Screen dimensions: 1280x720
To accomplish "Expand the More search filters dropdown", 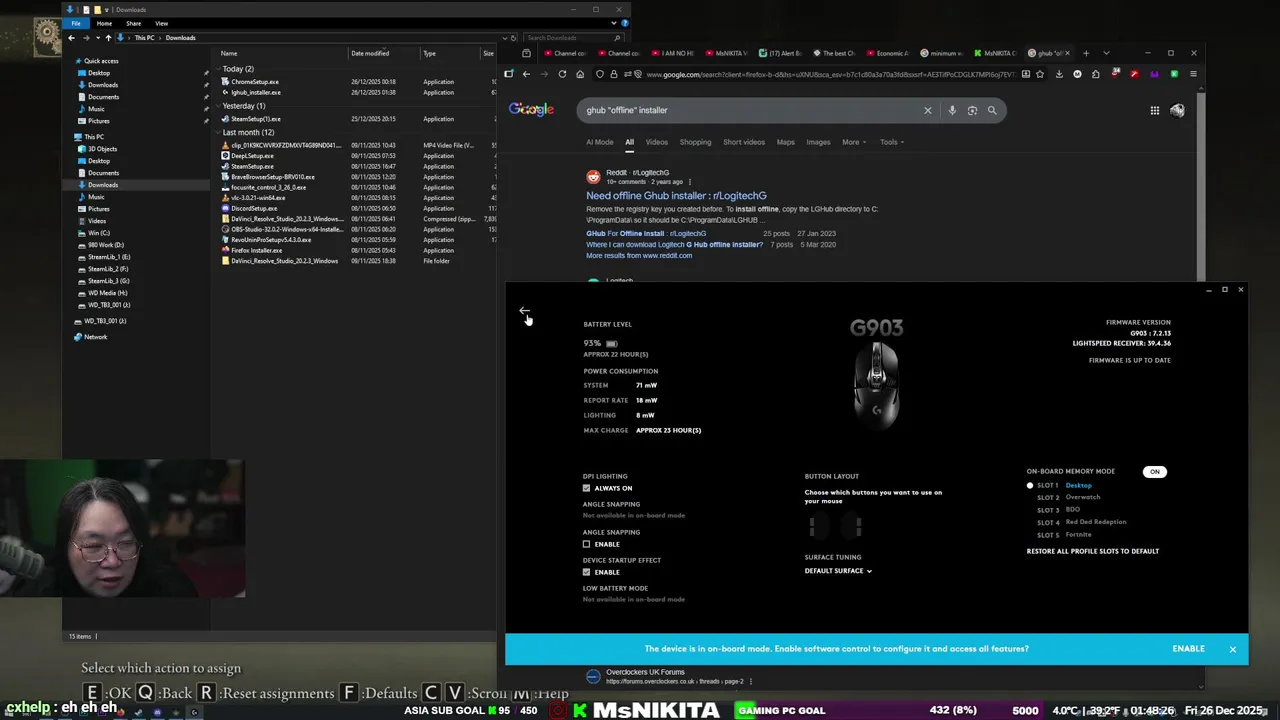I will click(854, 142).
